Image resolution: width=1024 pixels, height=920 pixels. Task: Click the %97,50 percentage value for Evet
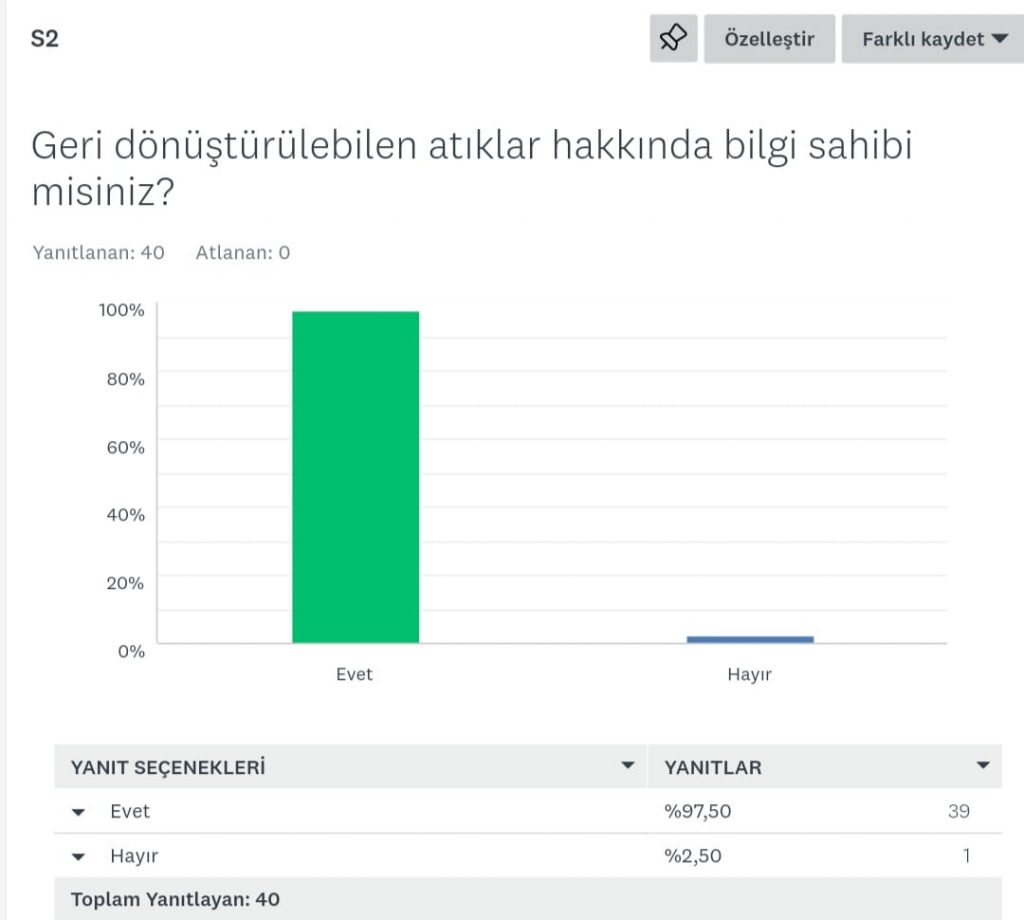click(697, 811)
